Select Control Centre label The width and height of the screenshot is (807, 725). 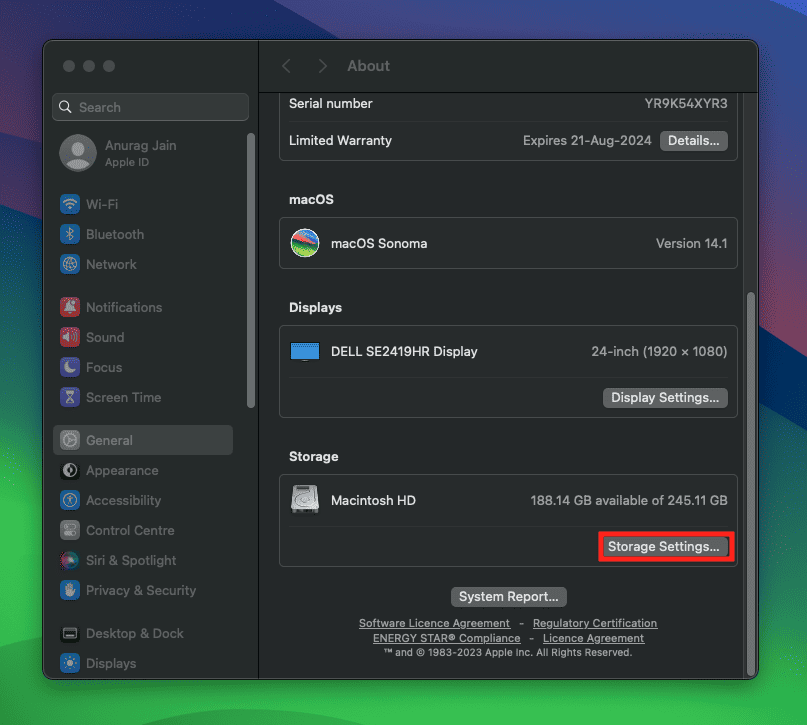(x=130, y=531)
